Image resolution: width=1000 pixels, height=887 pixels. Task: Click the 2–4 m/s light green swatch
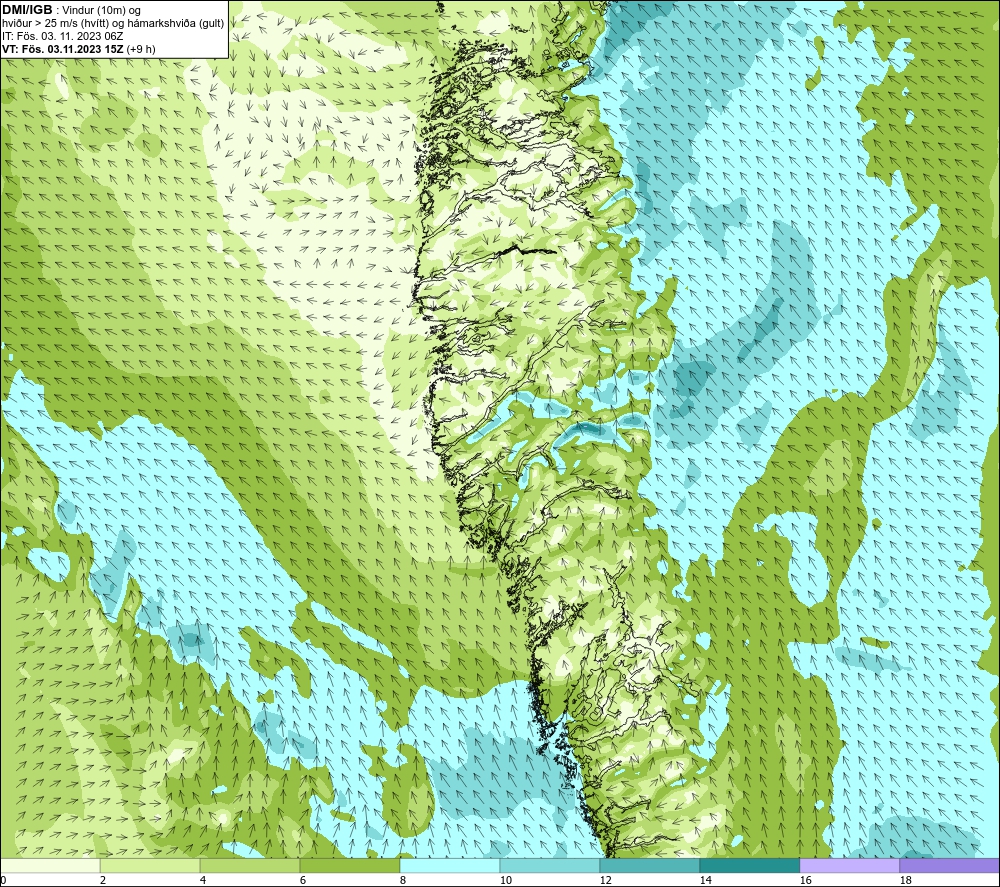tap(150, 865)
